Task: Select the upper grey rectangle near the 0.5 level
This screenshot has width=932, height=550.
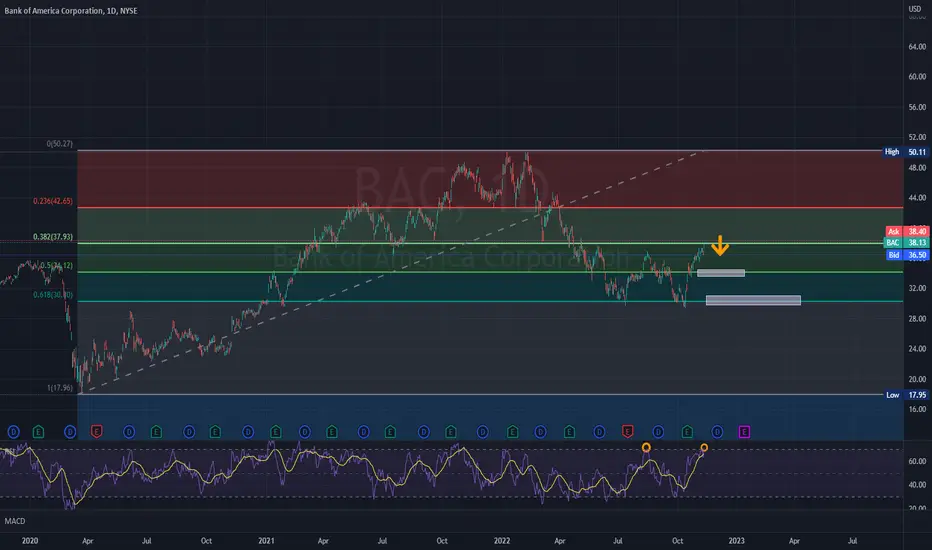Action: pyautogui.click(x=721, y=273)
